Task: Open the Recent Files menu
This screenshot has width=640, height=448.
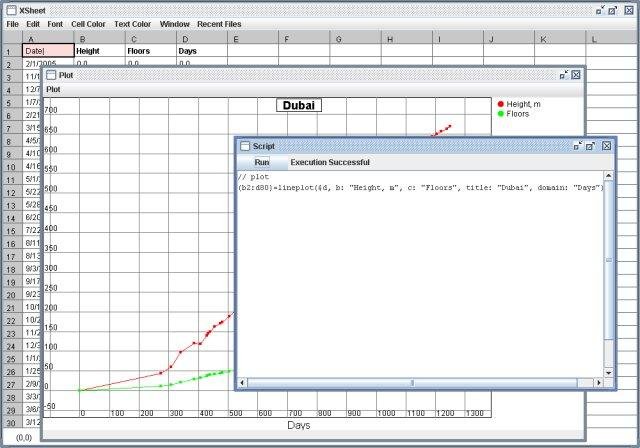Action: coord(219,24)
